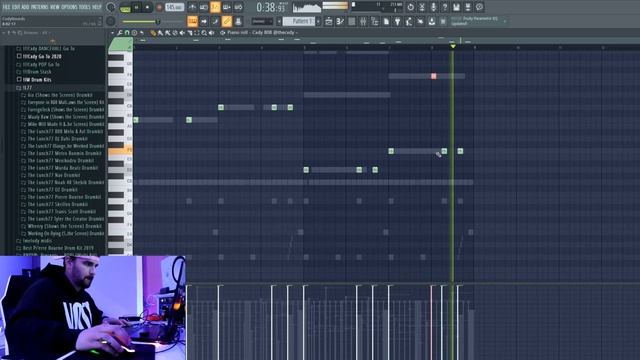The image size is (640, 360).
Task: Open the ADD menu
Action: point(25,7)
